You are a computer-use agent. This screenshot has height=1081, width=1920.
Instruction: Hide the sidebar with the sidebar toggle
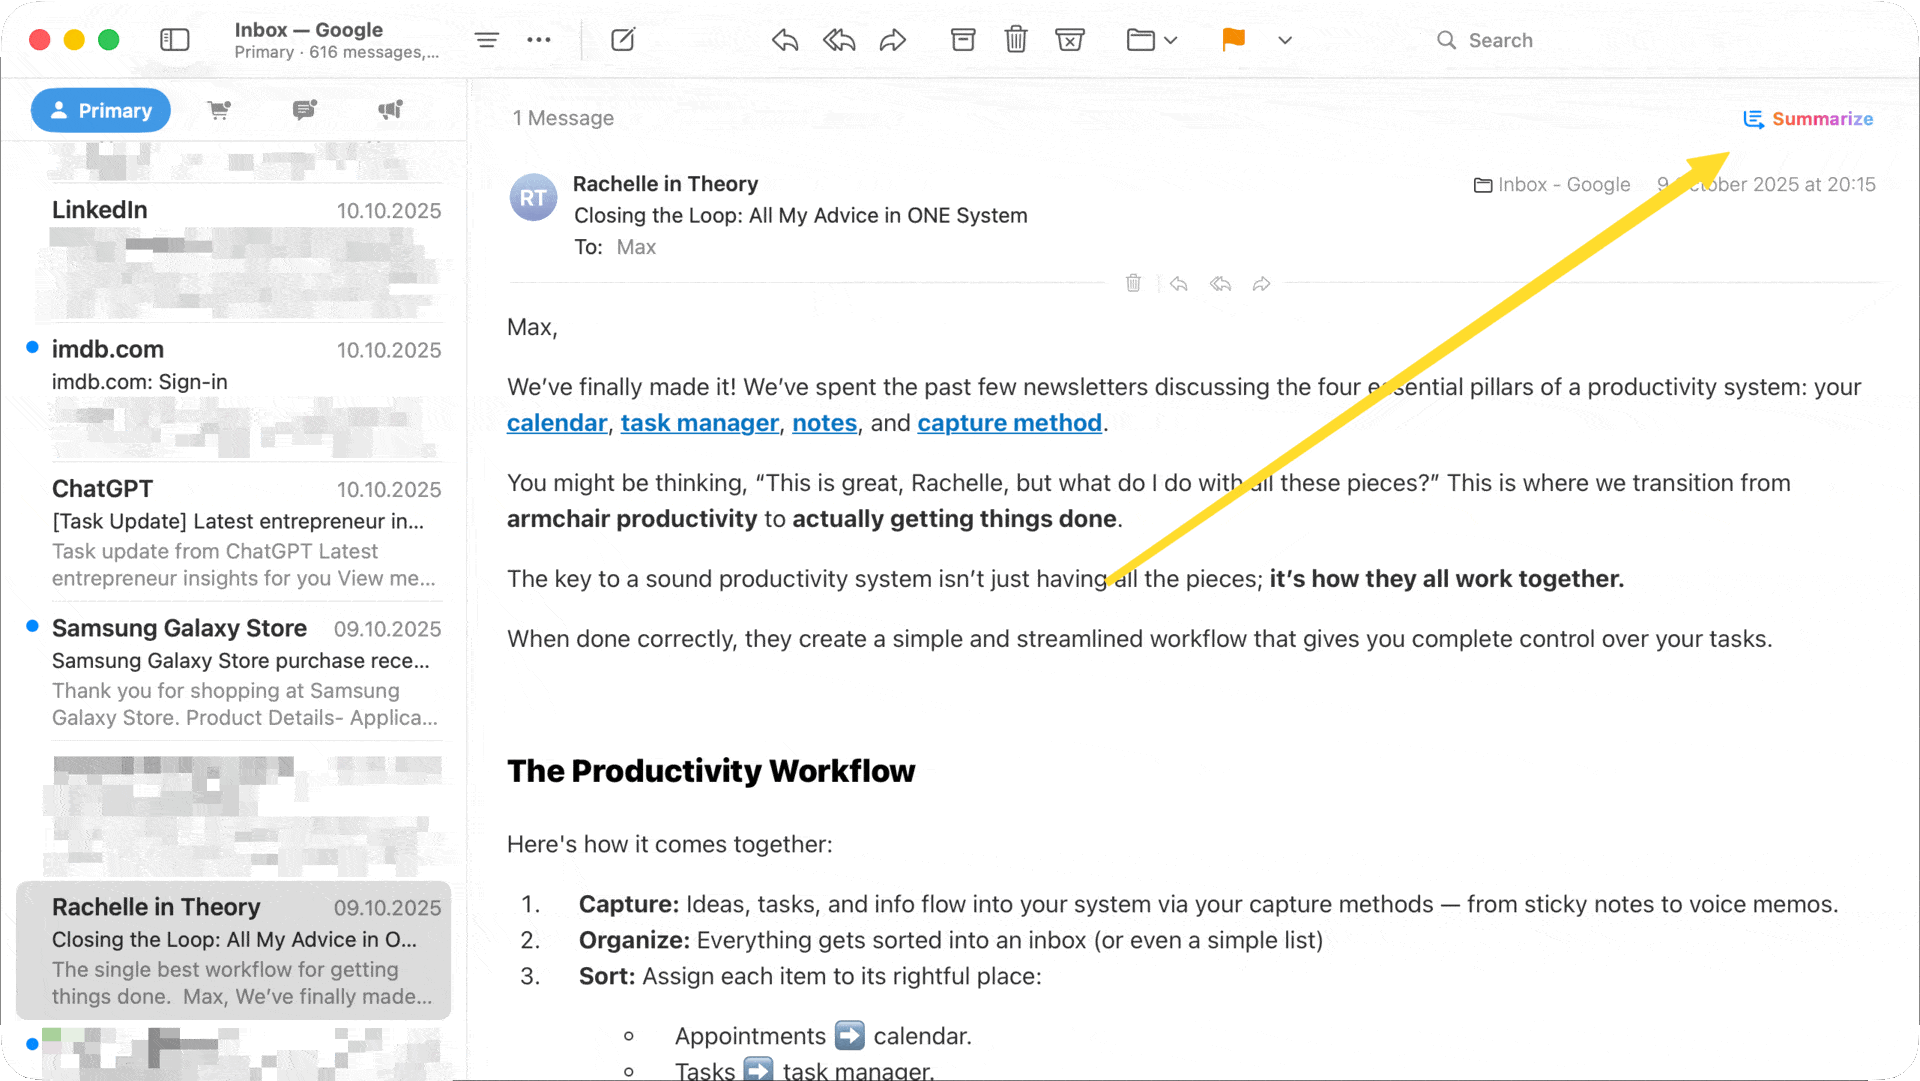click(176, 40)
